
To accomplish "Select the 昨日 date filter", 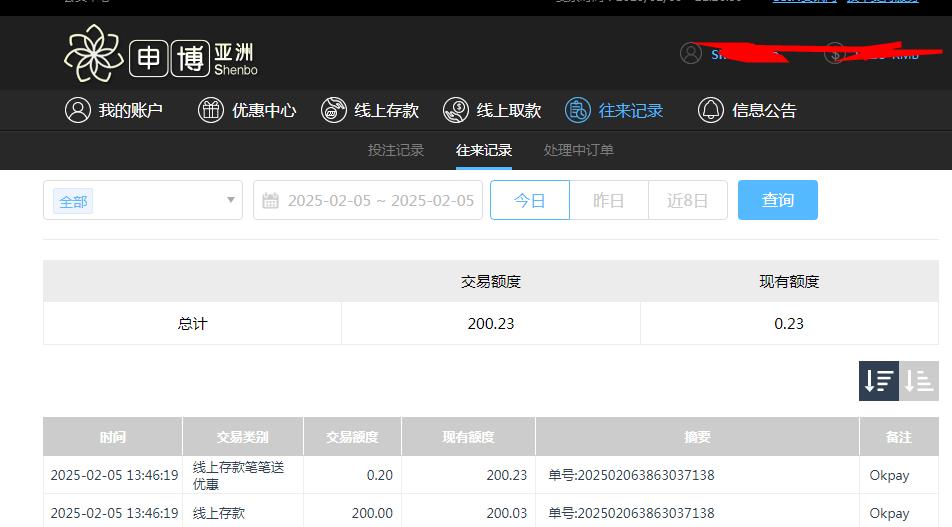I will pos(609,200).
